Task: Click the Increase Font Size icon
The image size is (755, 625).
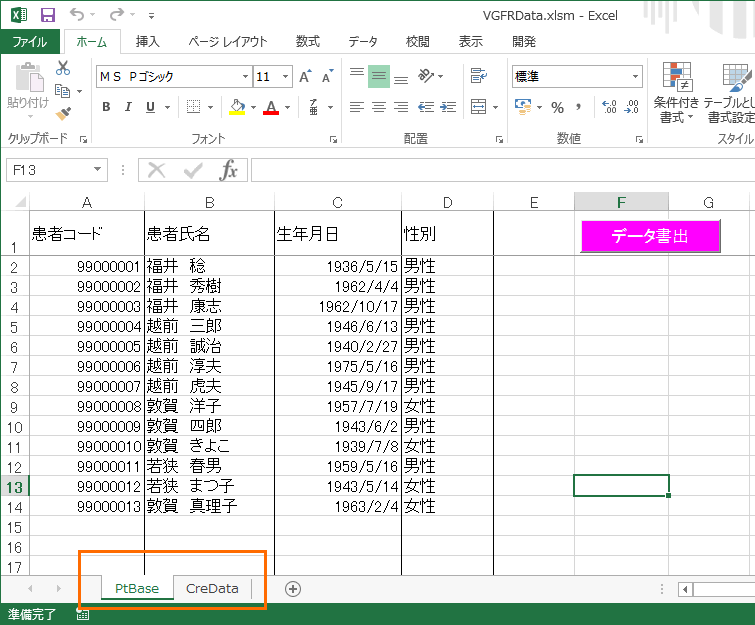Action: tap(305, 77)
